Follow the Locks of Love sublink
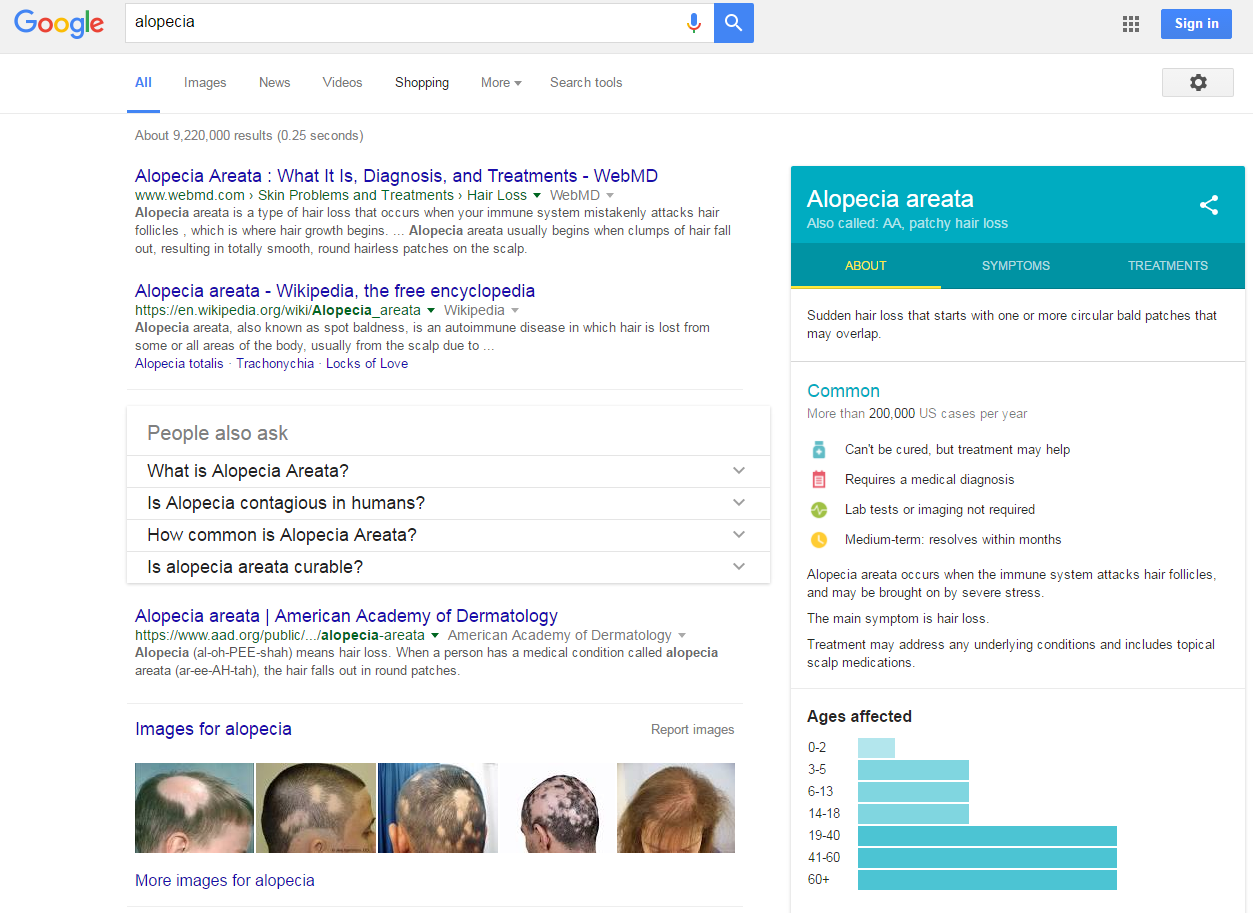Viewport: 1253px width, 913px height. pyautogui.click(x=367, y=364)
